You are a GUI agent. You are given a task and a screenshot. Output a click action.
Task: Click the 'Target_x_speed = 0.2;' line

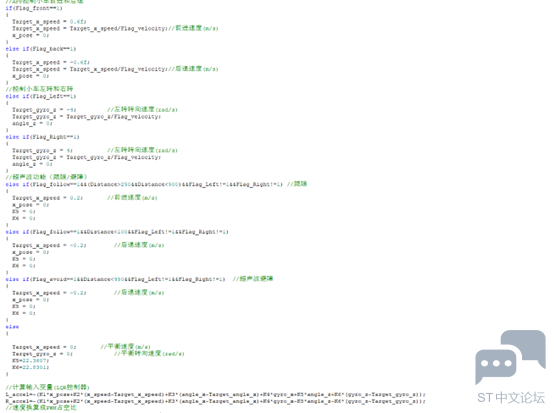(48, 198)
